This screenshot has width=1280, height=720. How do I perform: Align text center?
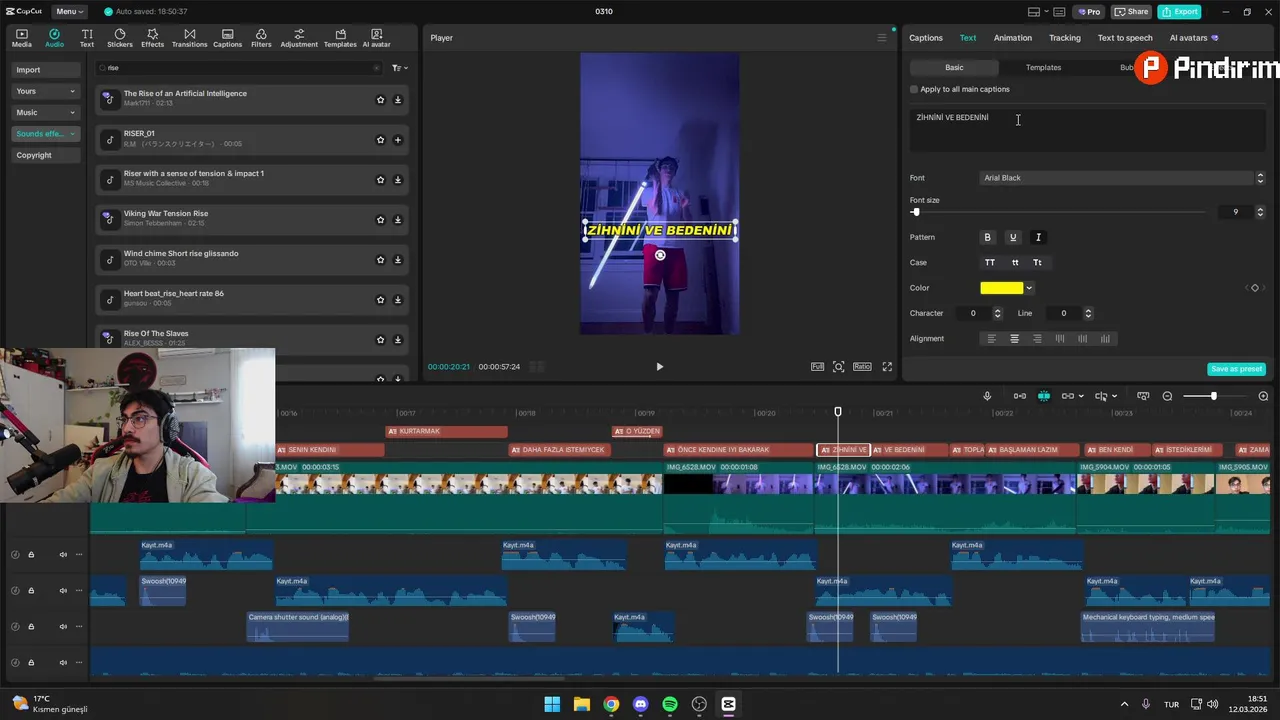point(1014,339)
